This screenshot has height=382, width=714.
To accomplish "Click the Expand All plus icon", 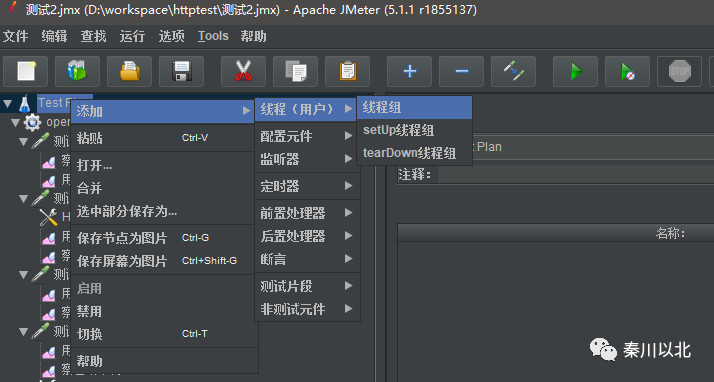I will tap(409, 71).
